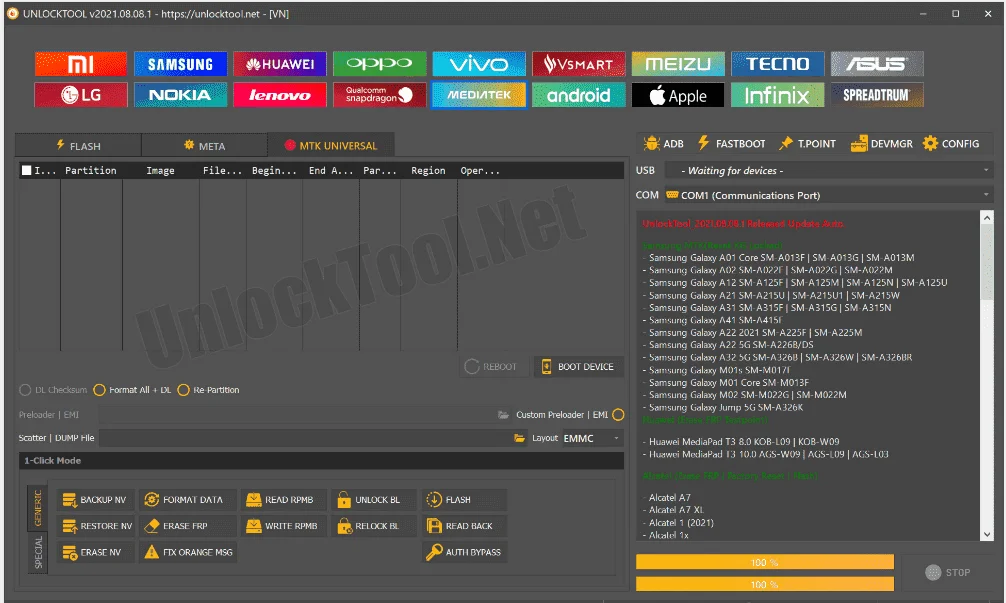
Task: Click the WRITE RPMB button
Action: click(x=284, y=526)
